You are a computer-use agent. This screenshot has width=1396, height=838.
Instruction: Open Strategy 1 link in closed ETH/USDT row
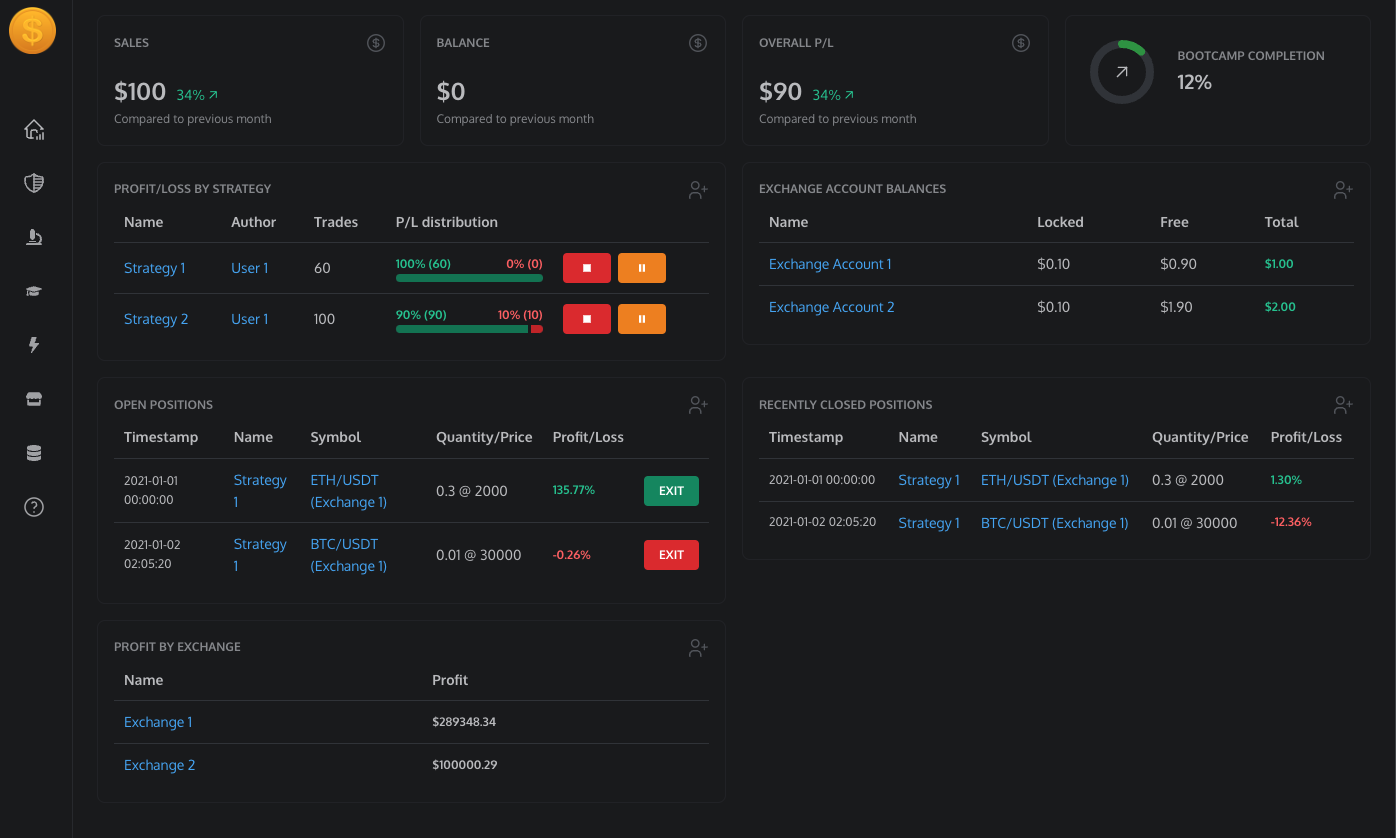click(x=929, y=480)
